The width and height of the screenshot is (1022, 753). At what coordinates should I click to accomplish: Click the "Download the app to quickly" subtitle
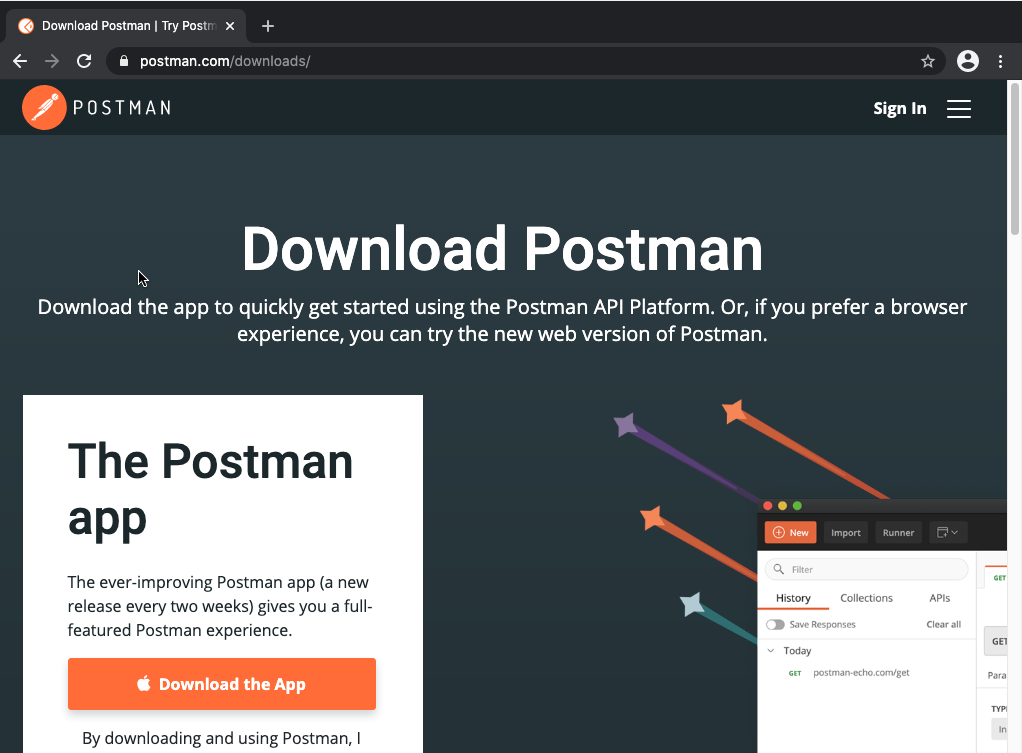(x=502, y=320)
